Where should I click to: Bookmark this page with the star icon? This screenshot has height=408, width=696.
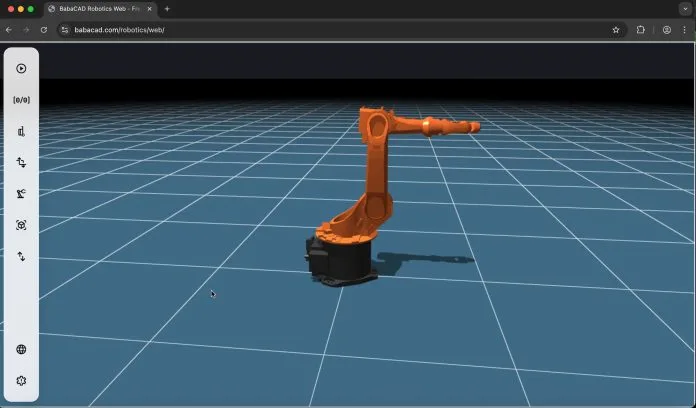(x=616, y=30)
